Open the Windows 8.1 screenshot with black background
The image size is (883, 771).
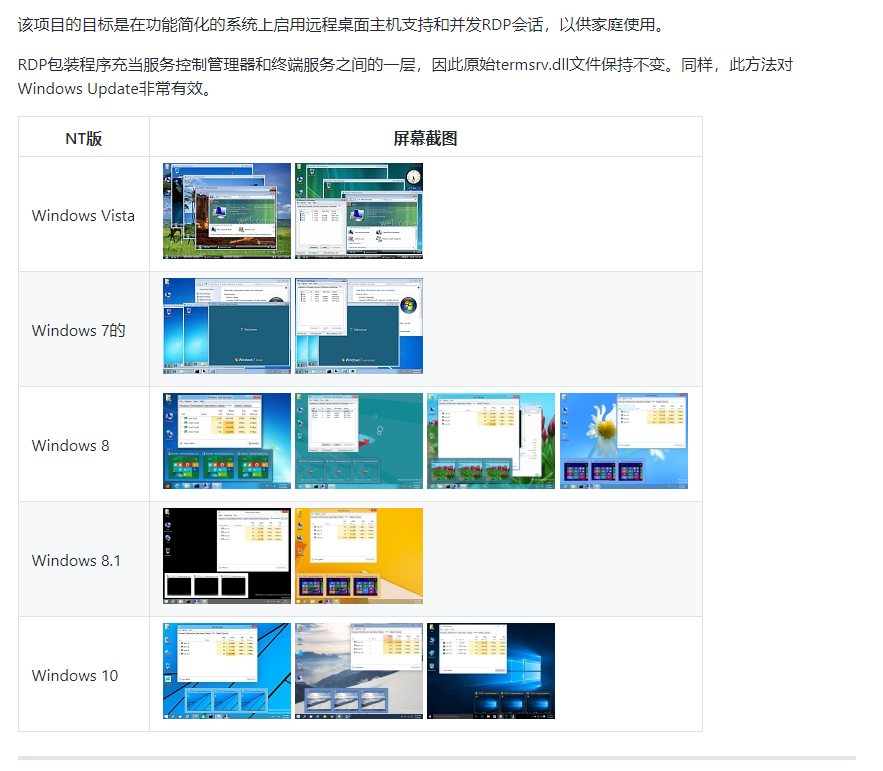tap(227, 556)
